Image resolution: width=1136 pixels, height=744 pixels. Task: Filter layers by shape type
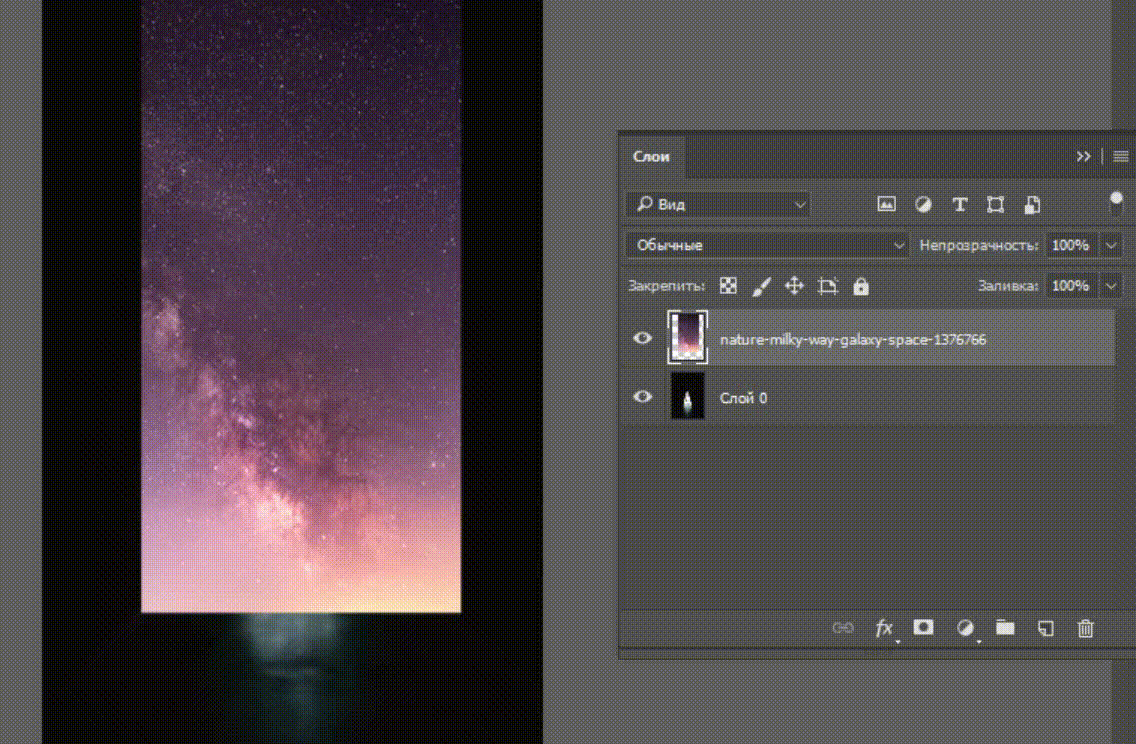995,204
